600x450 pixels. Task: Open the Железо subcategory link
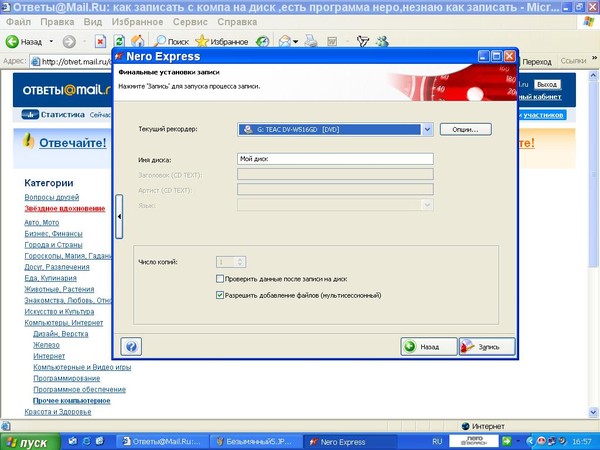coord(46,345)
